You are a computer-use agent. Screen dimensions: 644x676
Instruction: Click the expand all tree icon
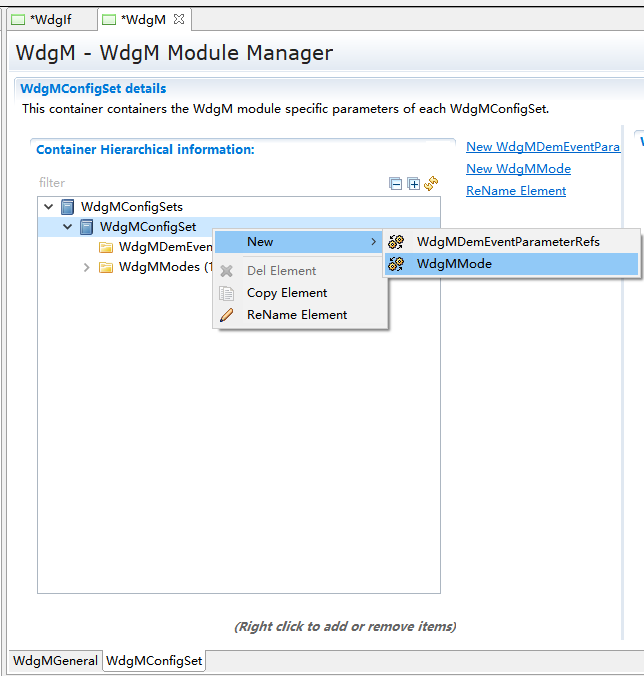(413, 183)
